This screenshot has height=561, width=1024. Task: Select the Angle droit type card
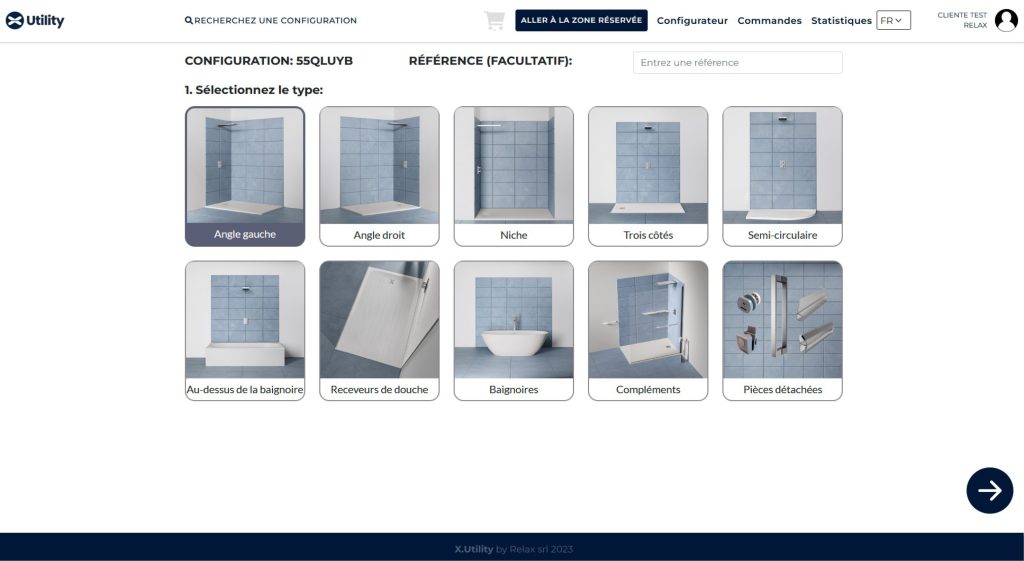click(x=379, y=176)
